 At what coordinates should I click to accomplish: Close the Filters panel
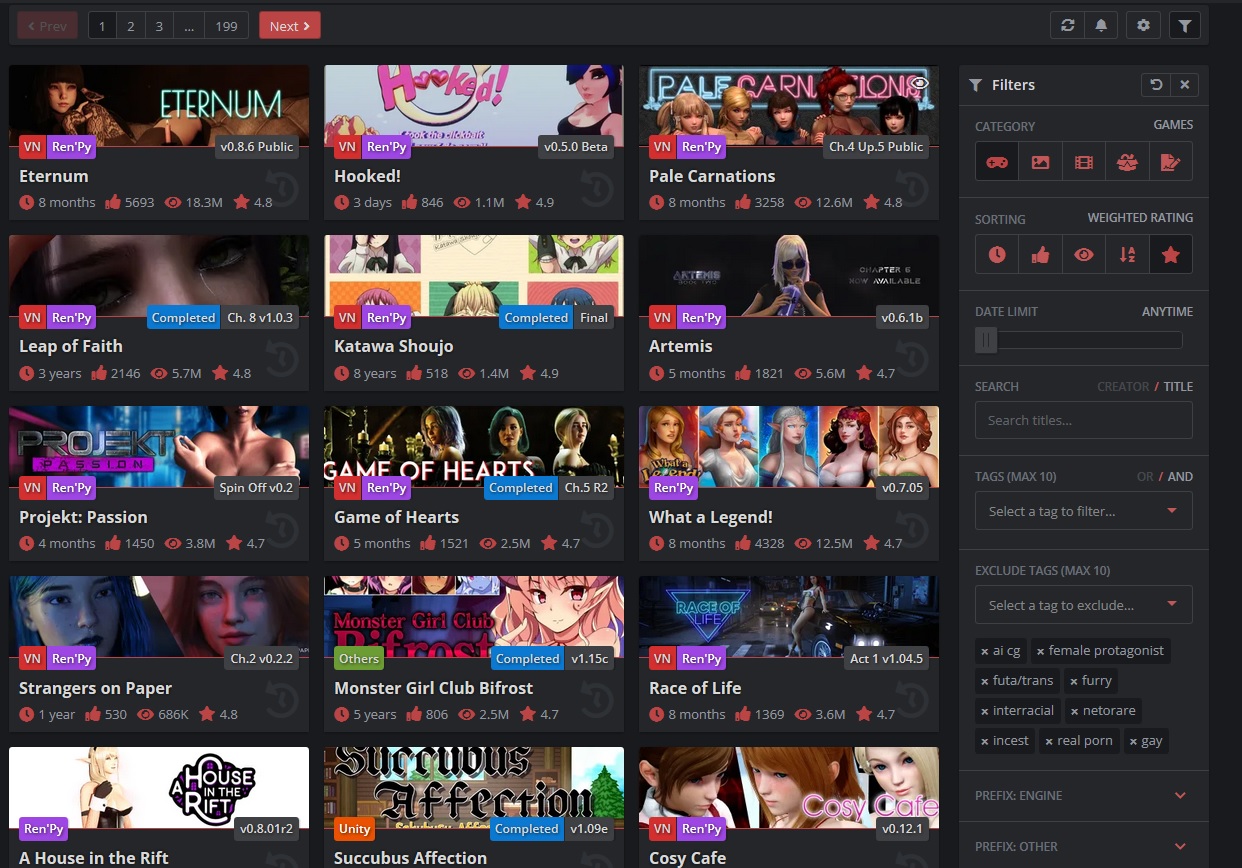click(x=1185, y=85)
